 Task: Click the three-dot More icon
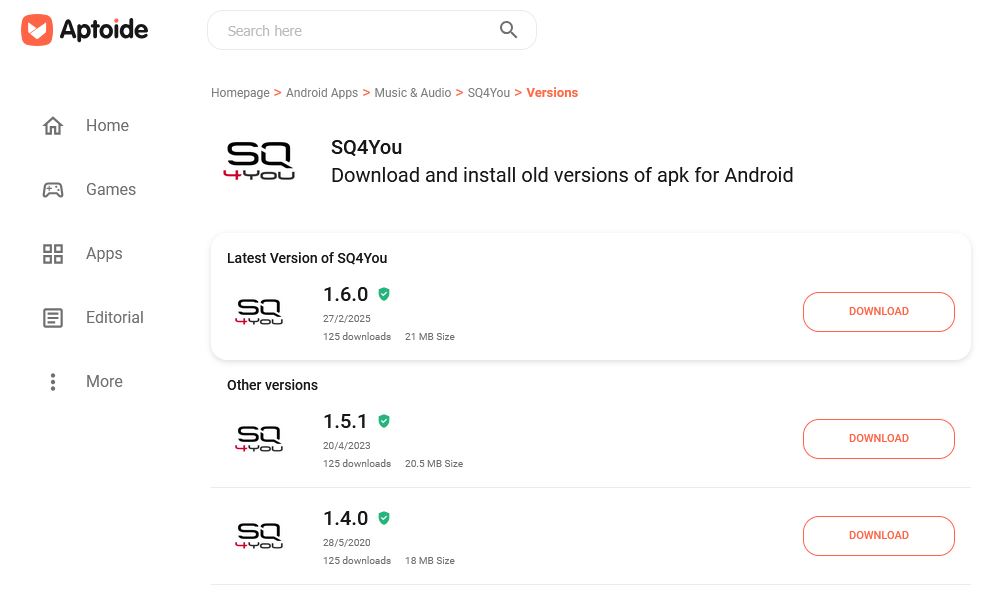click(53, 382)
